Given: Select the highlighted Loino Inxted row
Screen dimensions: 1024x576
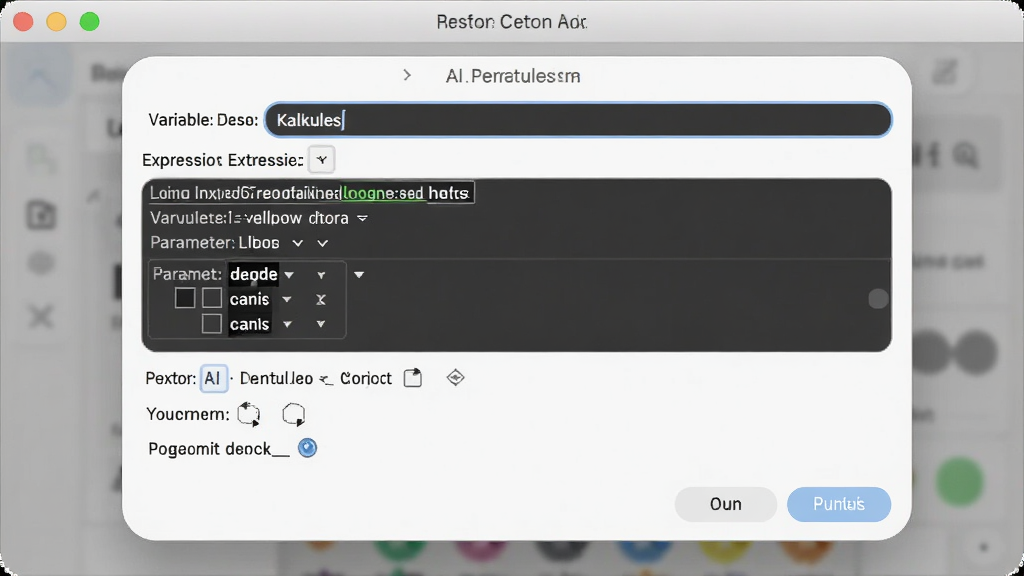Looking at the screenshot, I should (x=312, y=193).
